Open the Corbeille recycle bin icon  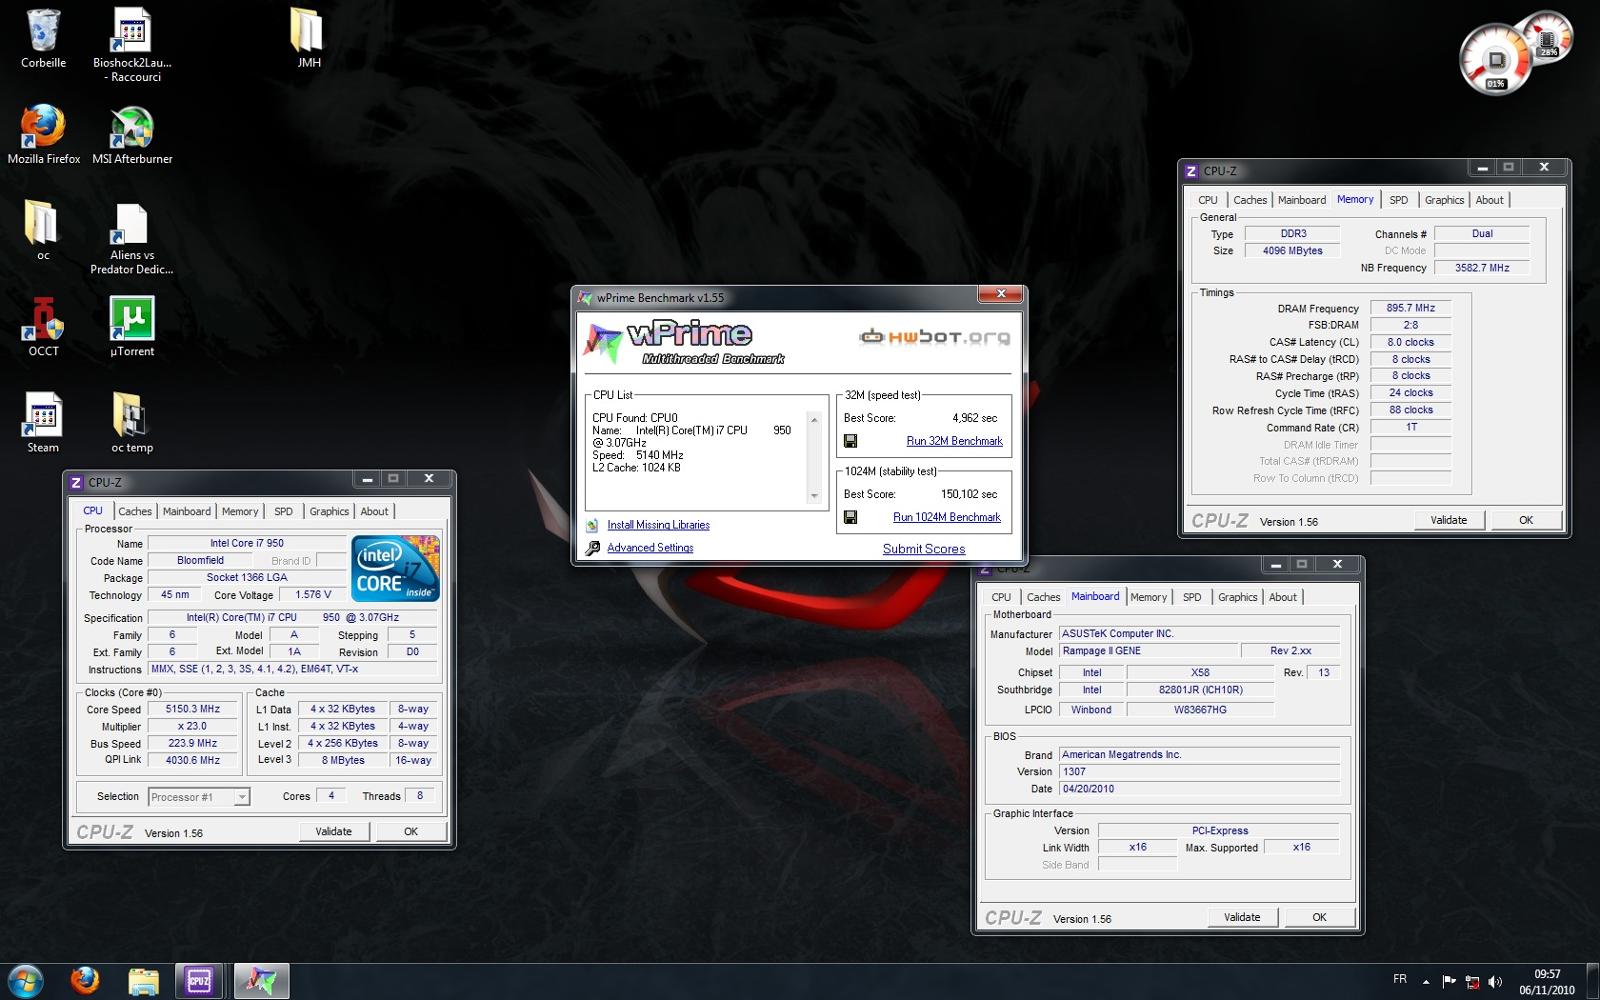pos(44,30)
